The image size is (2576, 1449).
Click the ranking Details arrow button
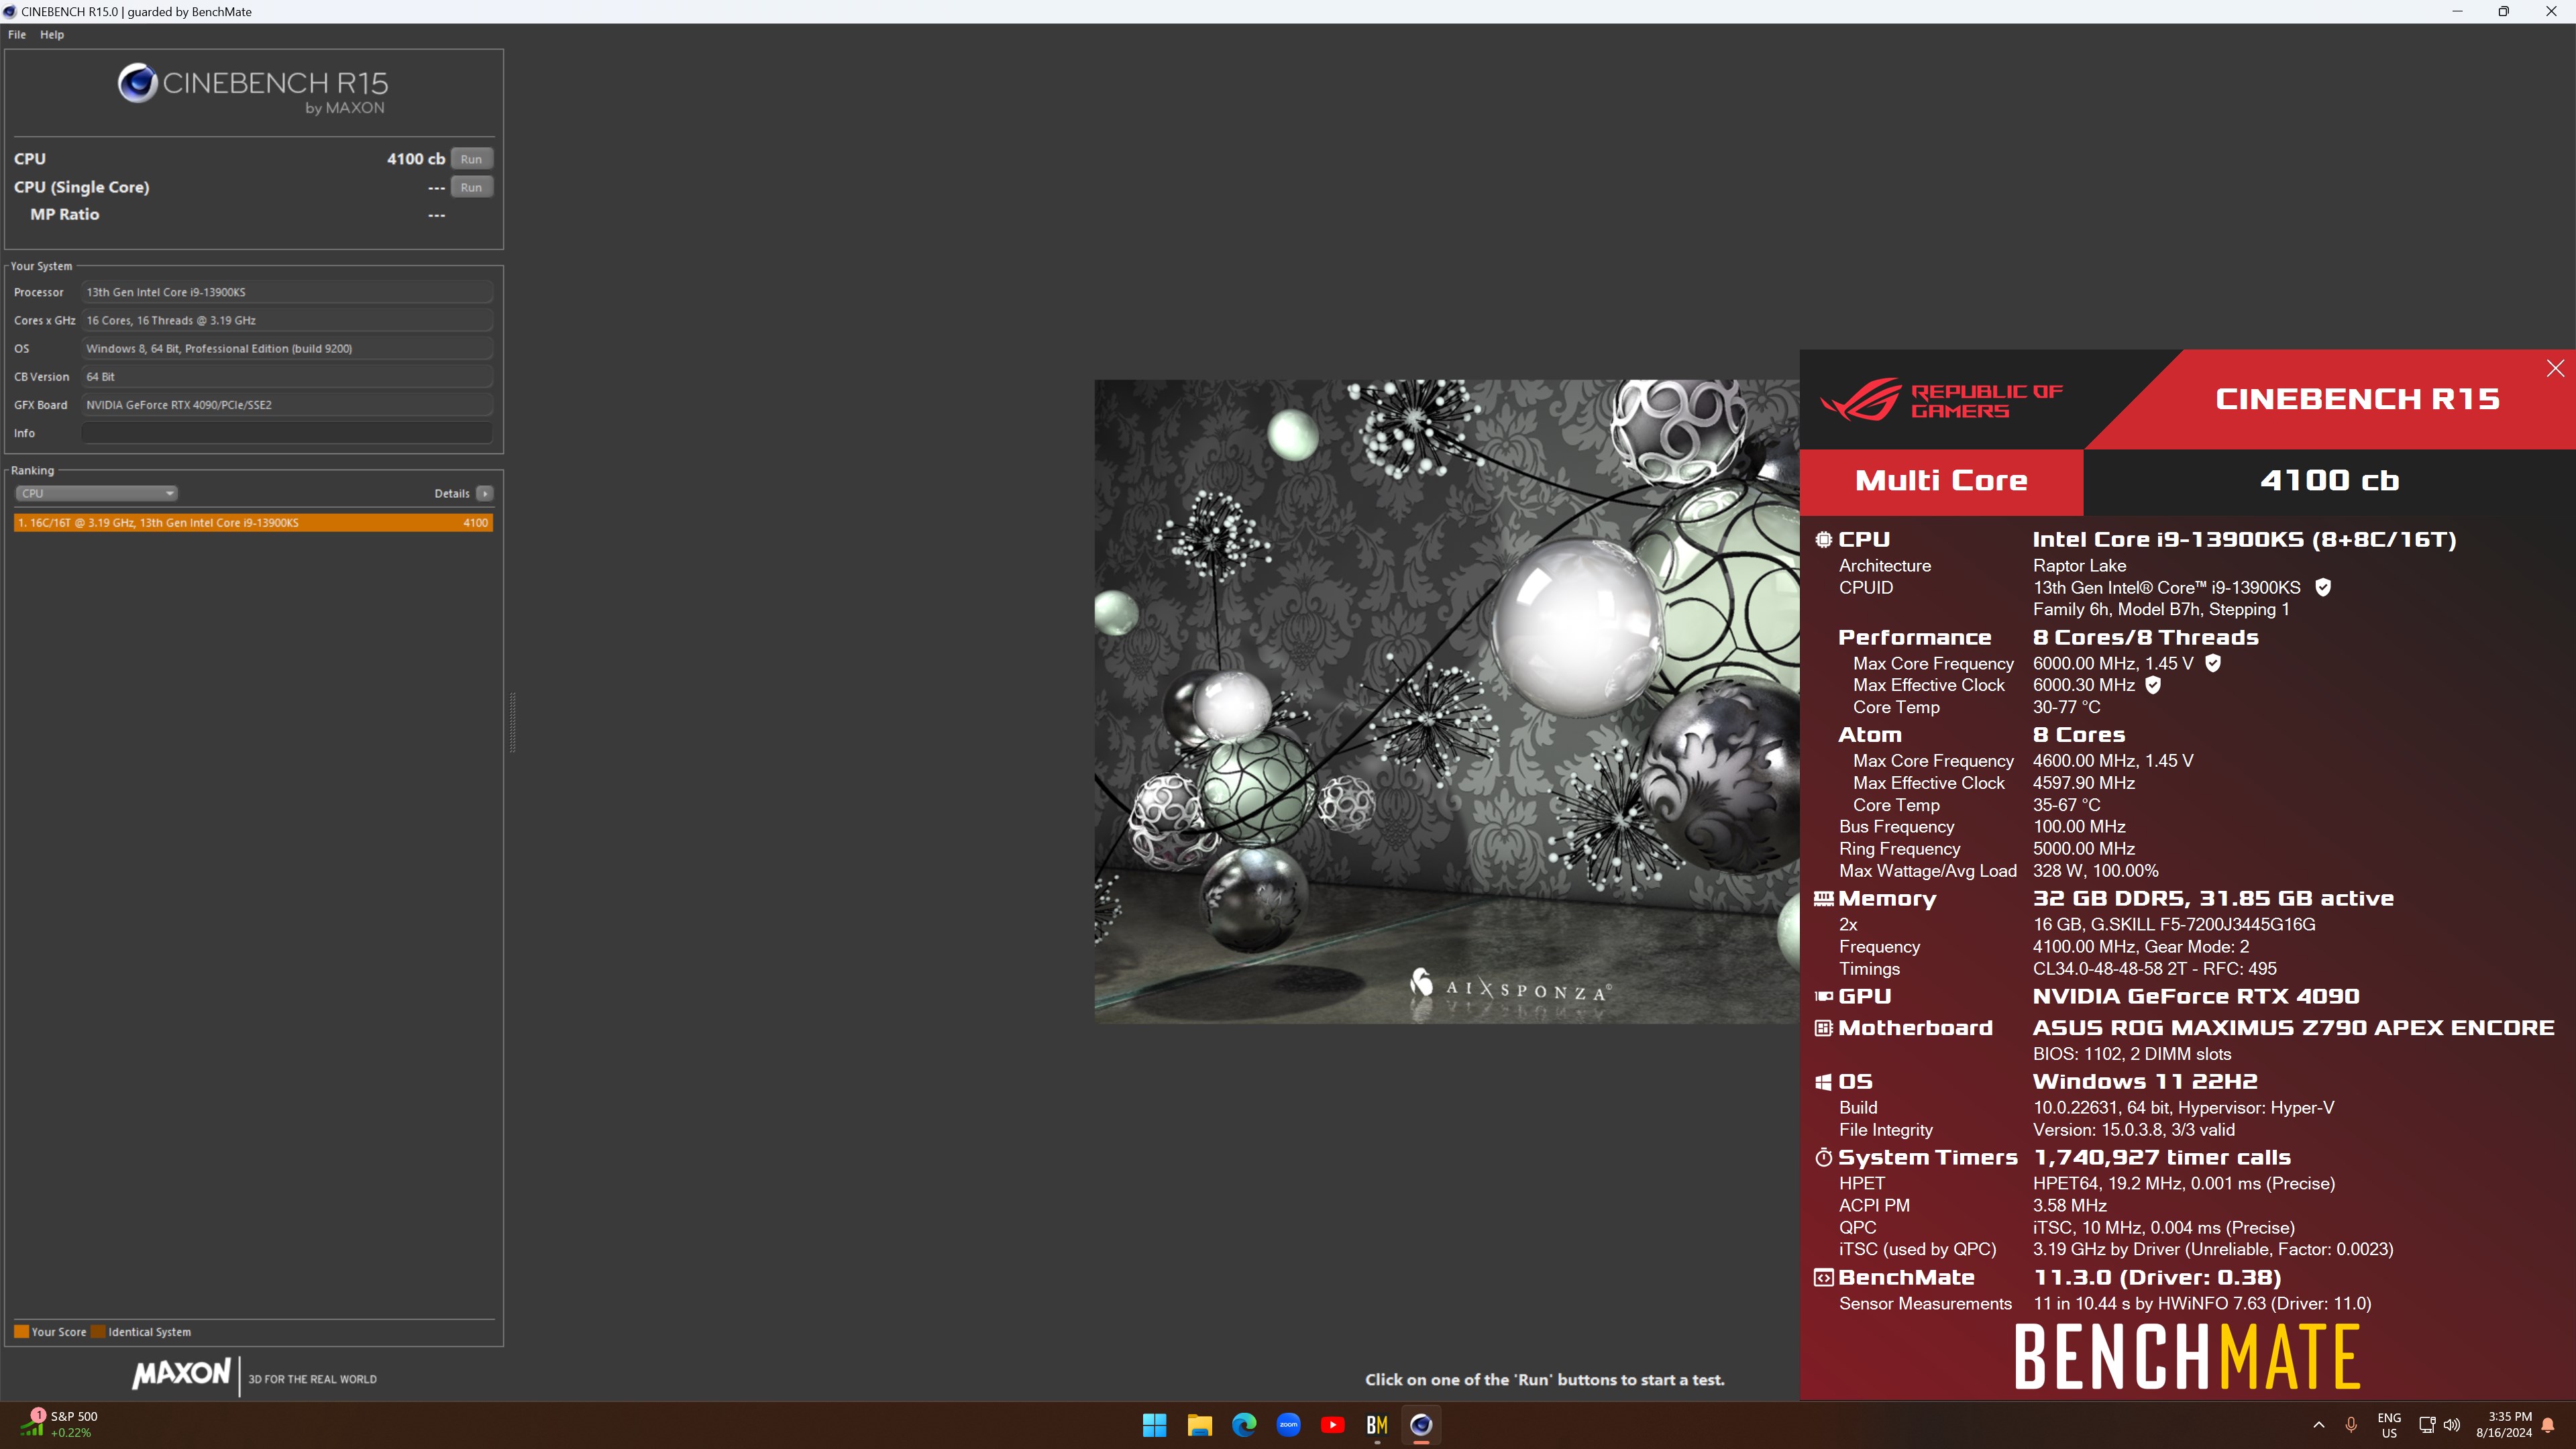tap(485, 493)
